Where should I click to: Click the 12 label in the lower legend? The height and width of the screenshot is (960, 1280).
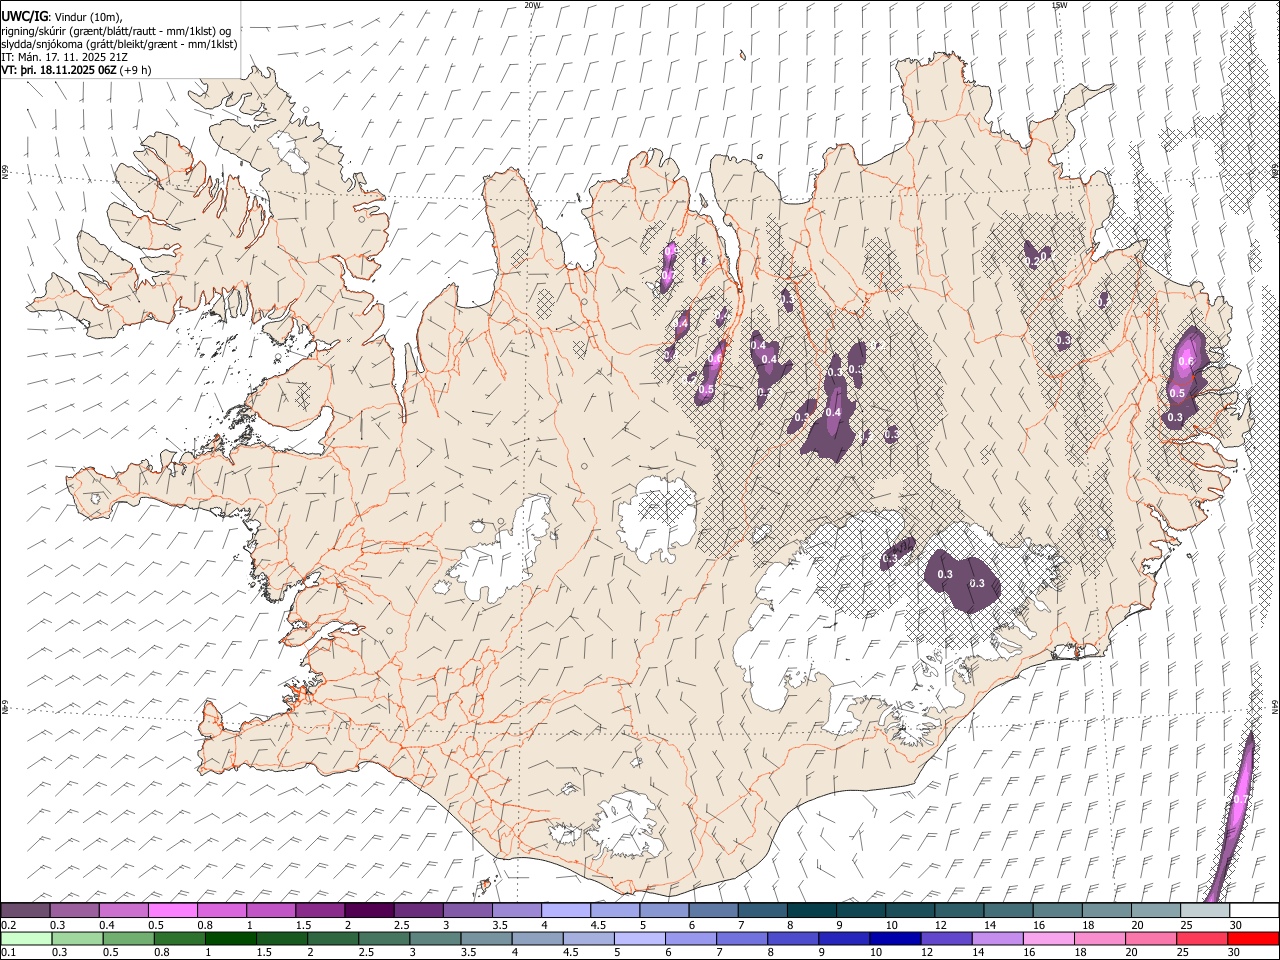click(928, 953)
